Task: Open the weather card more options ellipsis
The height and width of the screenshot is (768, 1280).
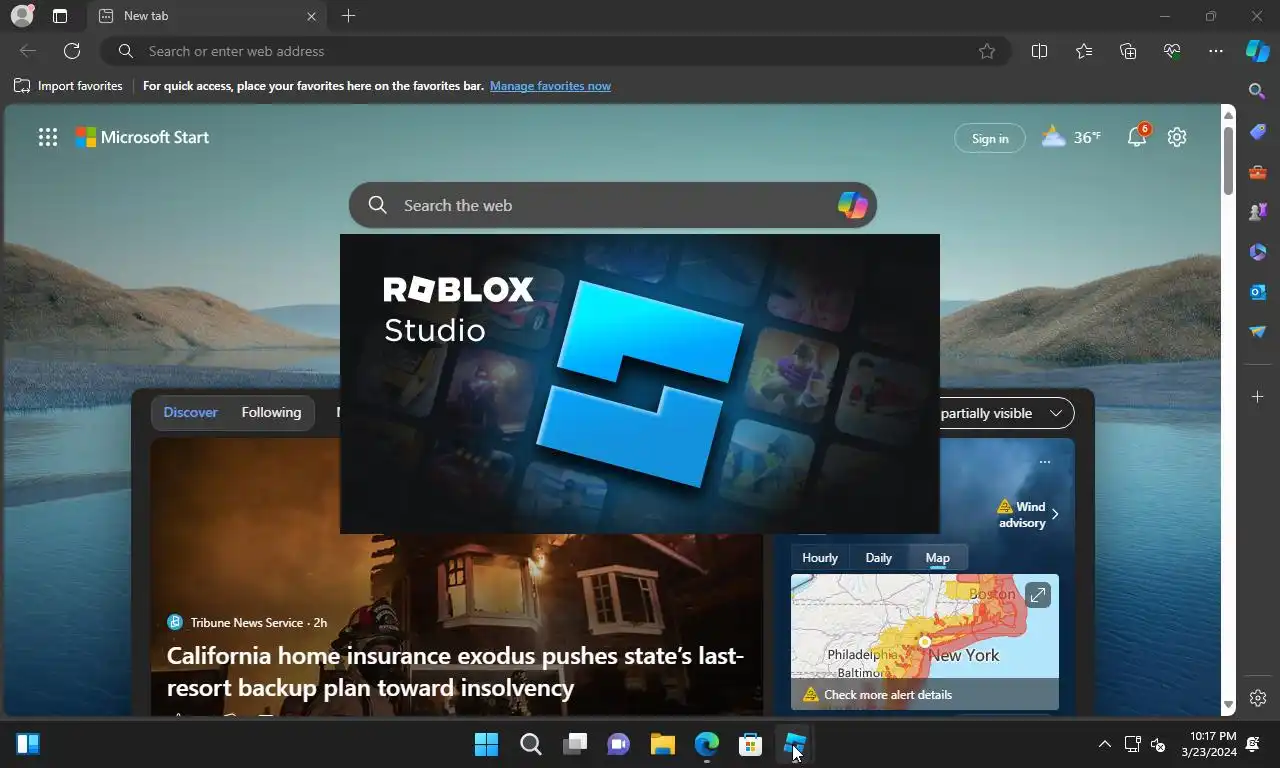Action: tap(1045, 462)
